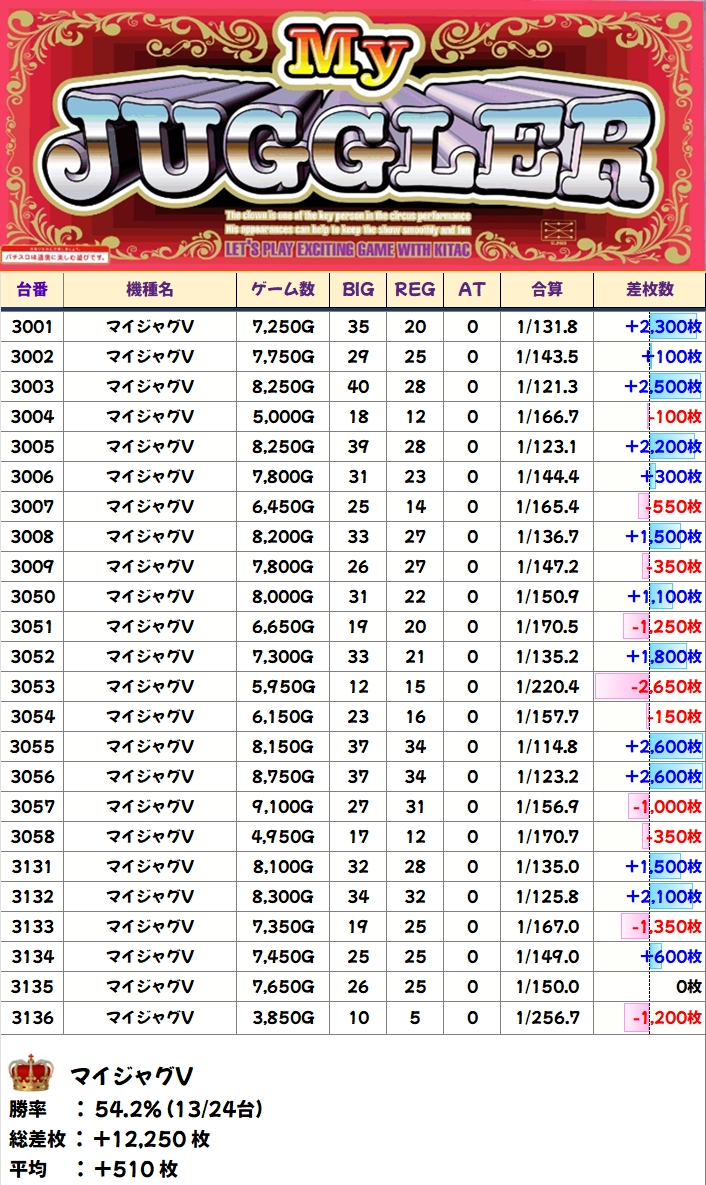Viewport: 706px width, 1185px height.
Task: Click the 1/114.8 combined probability value
Action: (x=547, y=747)
